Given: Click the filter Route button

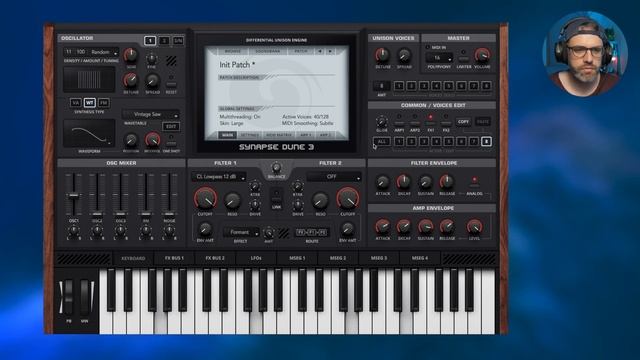Looking at the screenshot, I should click(x=311, y=232).
